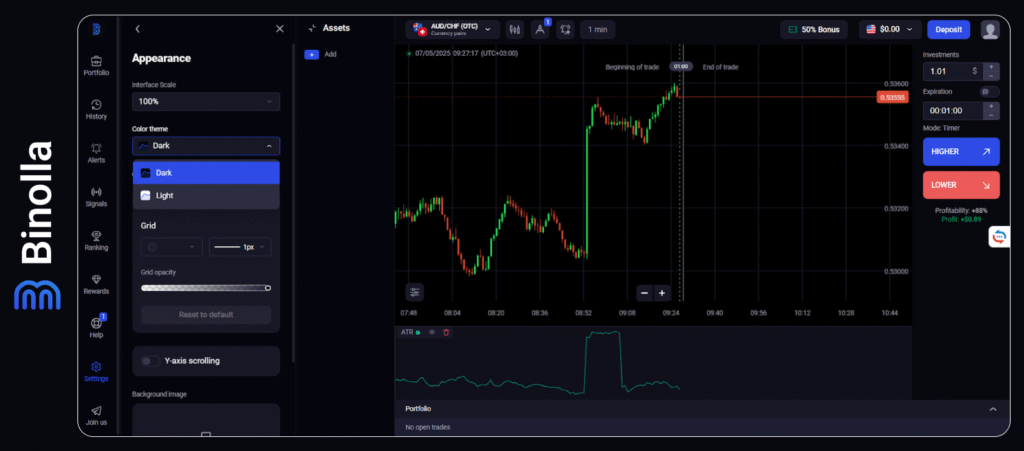Hide the ATR indicator using eye icon

[x=432, y=332]
